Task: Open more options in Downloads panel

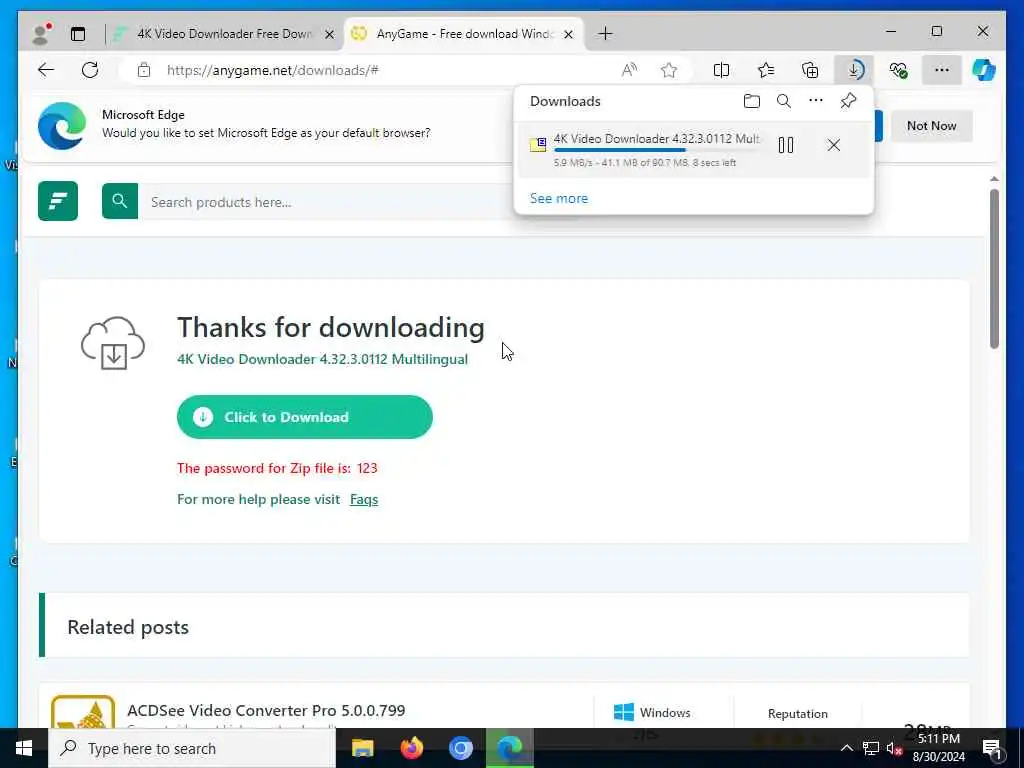Action: [816, 101]
